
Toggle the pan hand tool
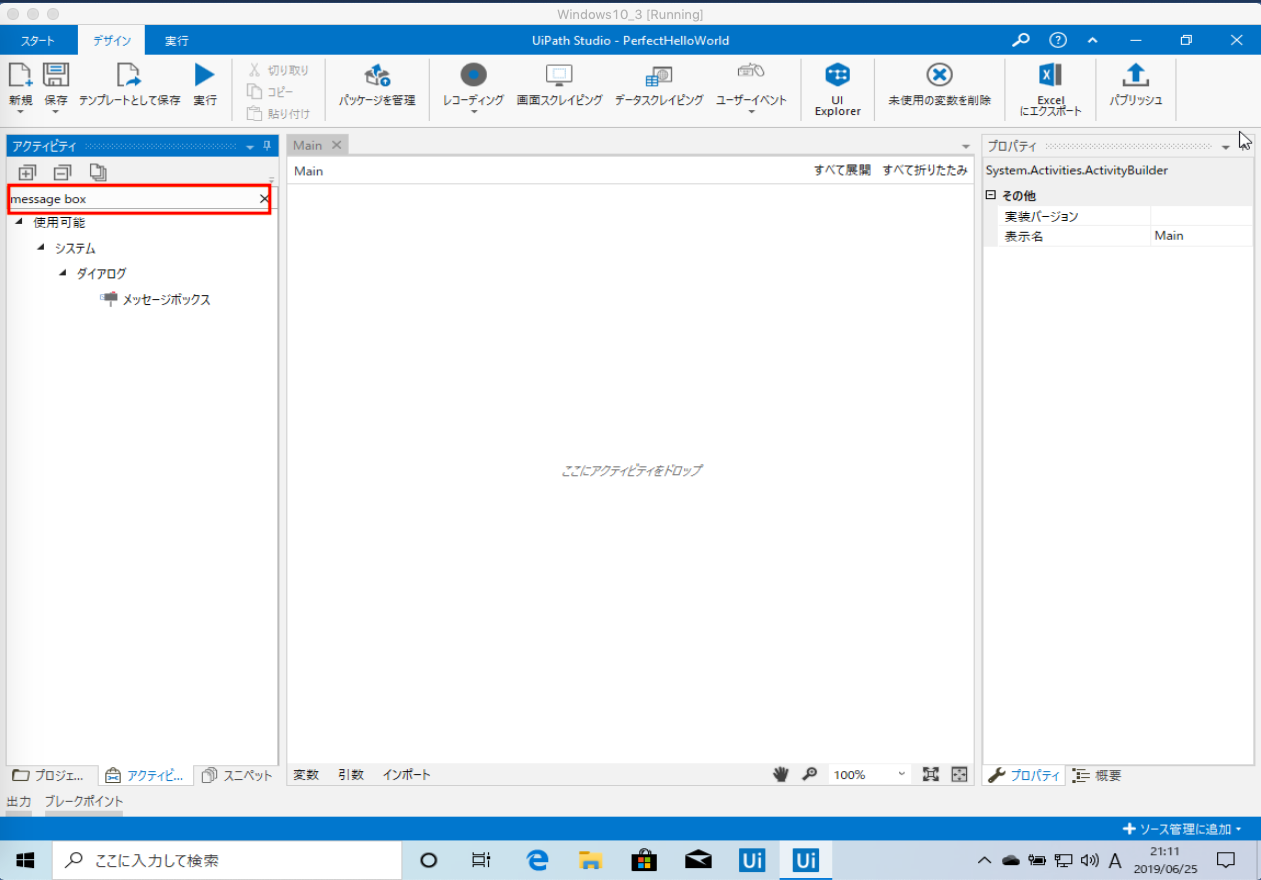click(781, 774)
